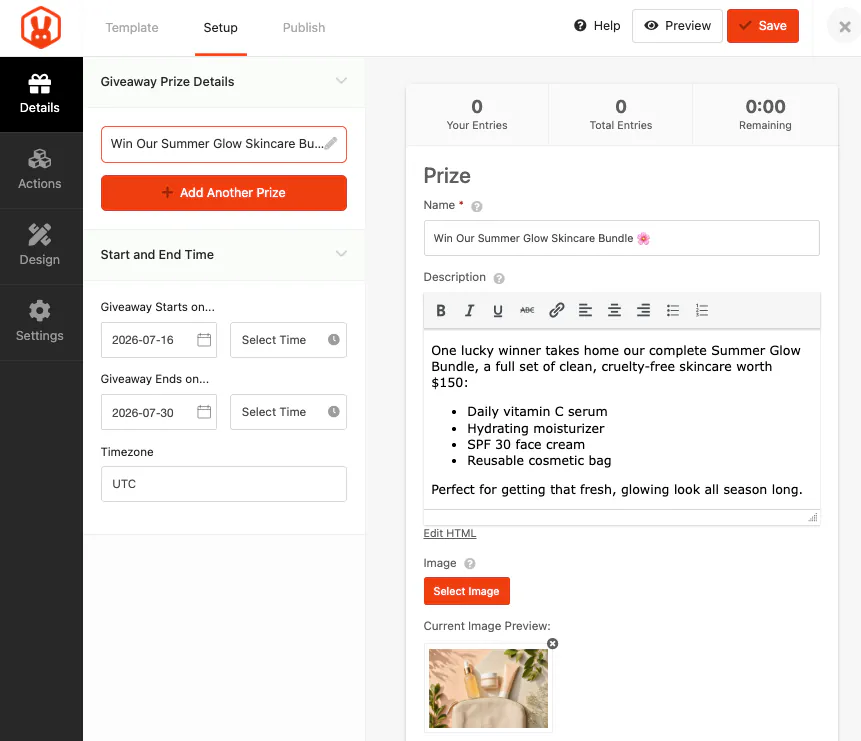Click the Add Another Prize button
The image size is (861, 741).
click(223, 193)
